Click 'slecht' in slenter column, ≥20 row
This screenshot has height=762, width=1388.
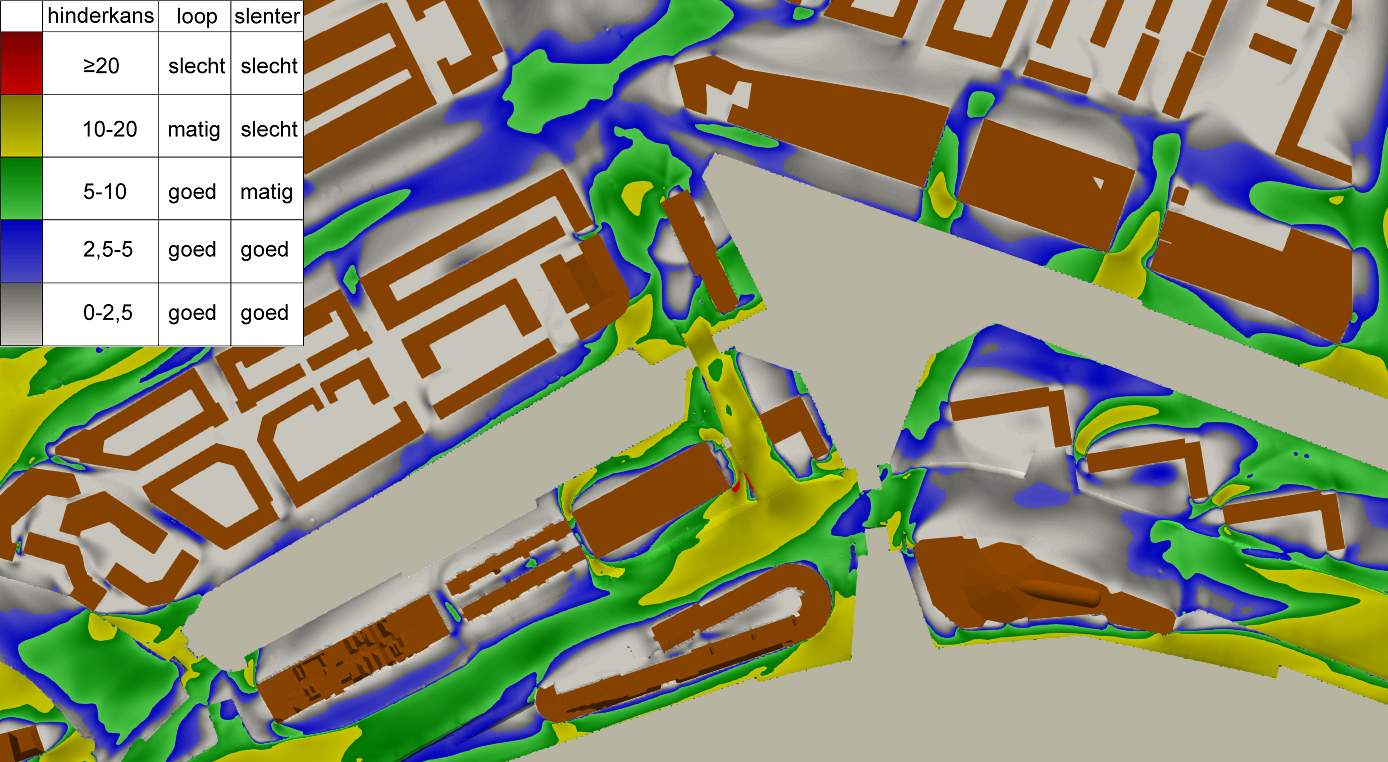[268, 66]
